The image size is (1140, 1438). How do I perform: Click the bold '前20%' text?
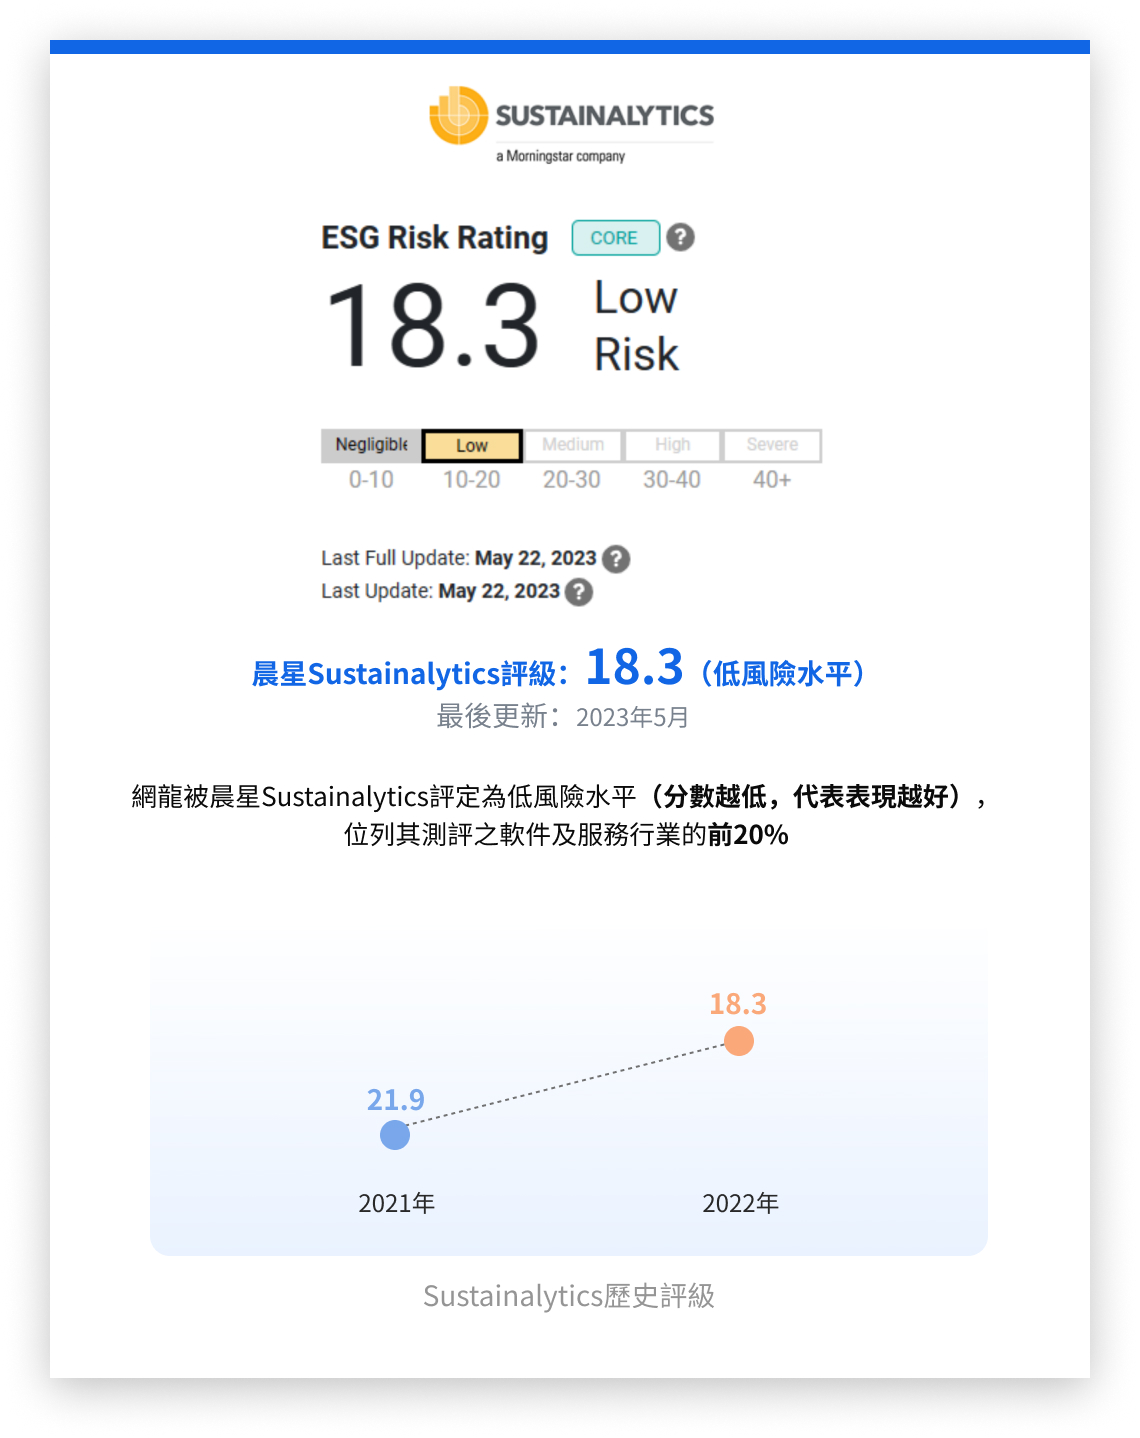(x=748, y=834)
